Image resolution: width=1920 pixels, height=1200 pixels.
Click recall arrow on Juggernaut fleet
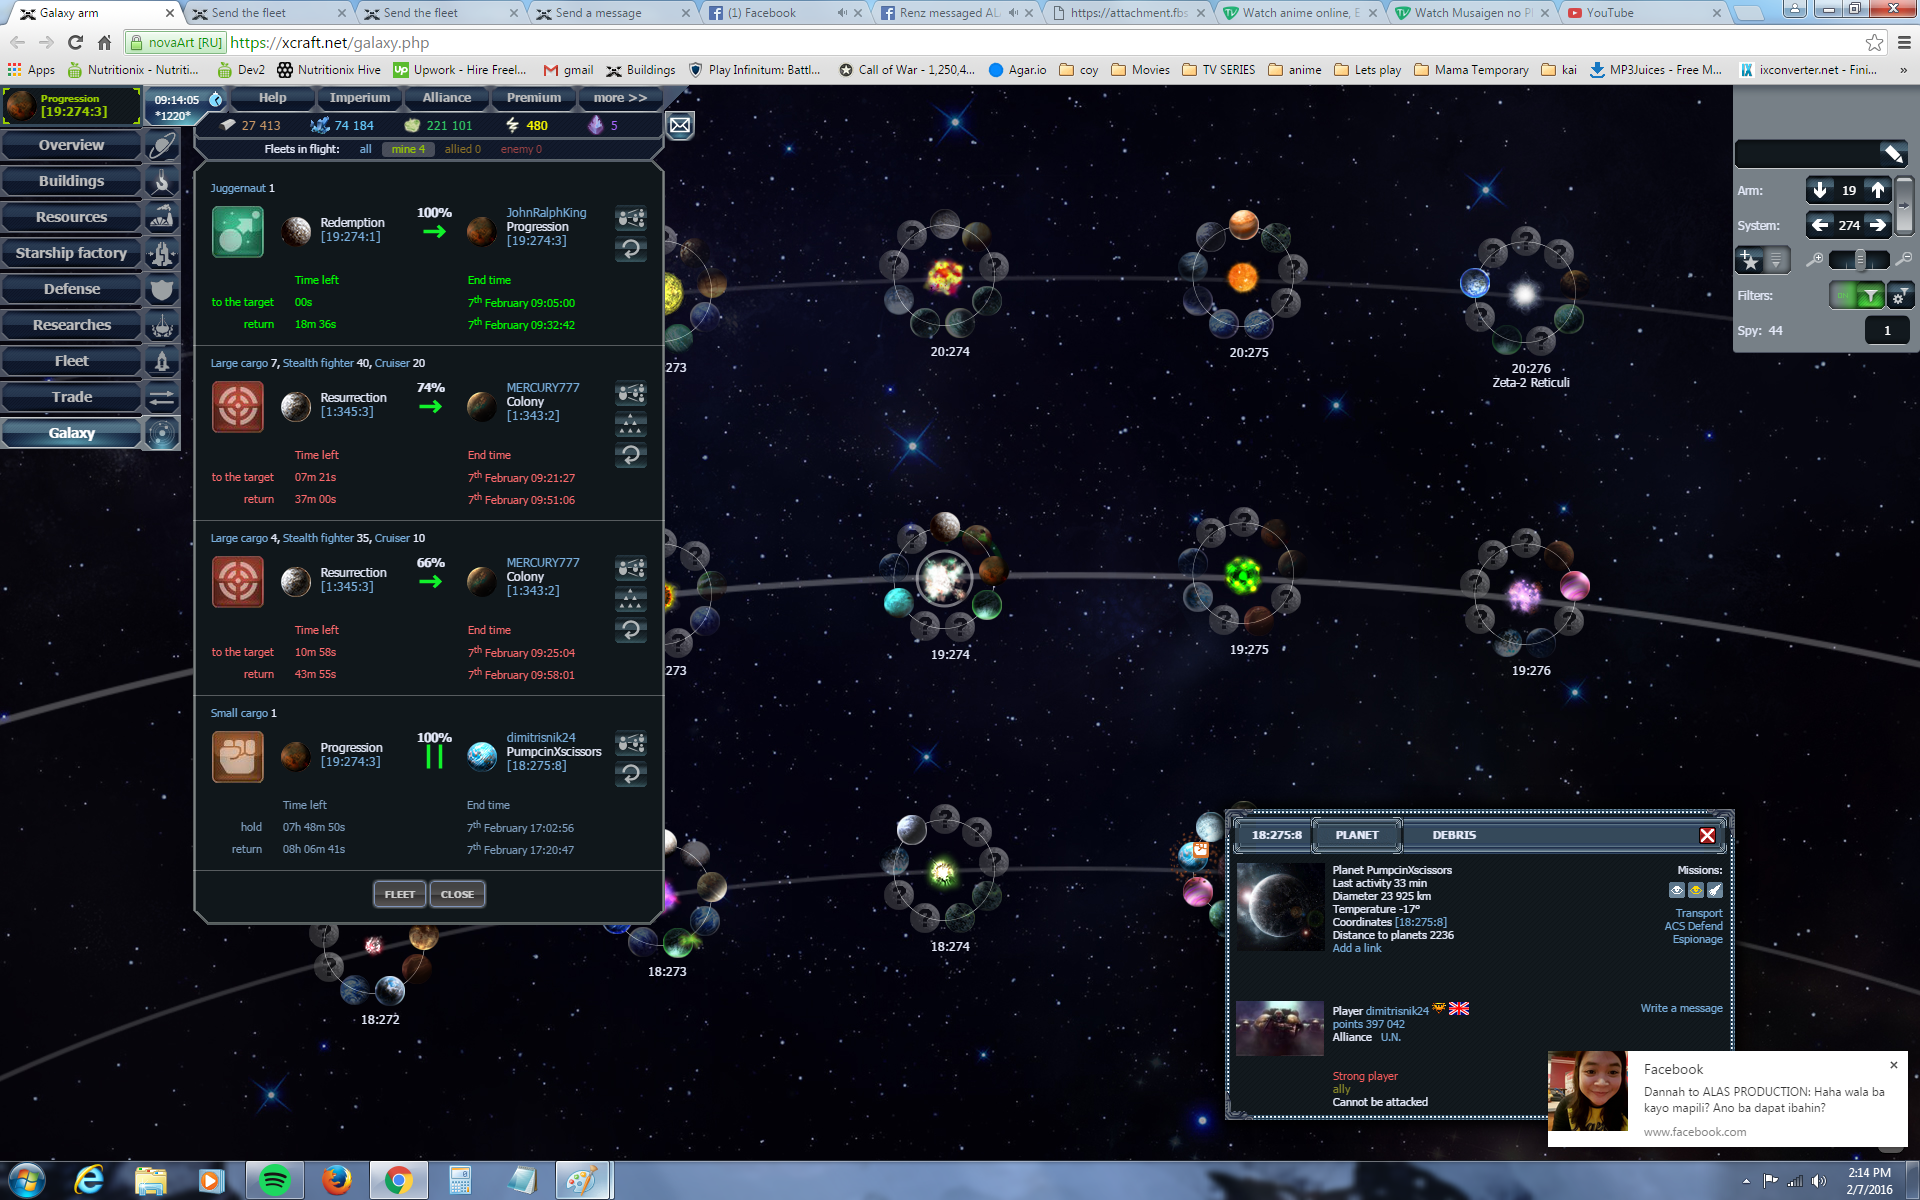point(631,249)
